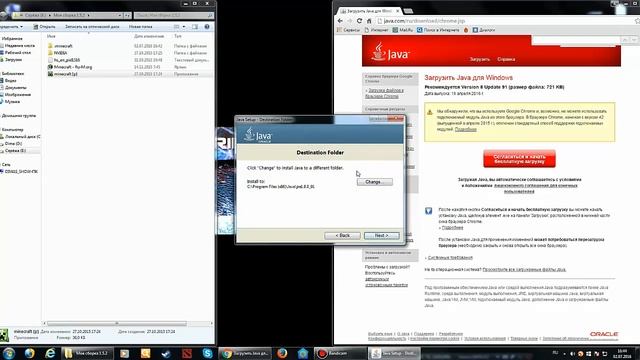Click the red agree and start download button
This screenshot has width=640, height=360.
[519, 159]
